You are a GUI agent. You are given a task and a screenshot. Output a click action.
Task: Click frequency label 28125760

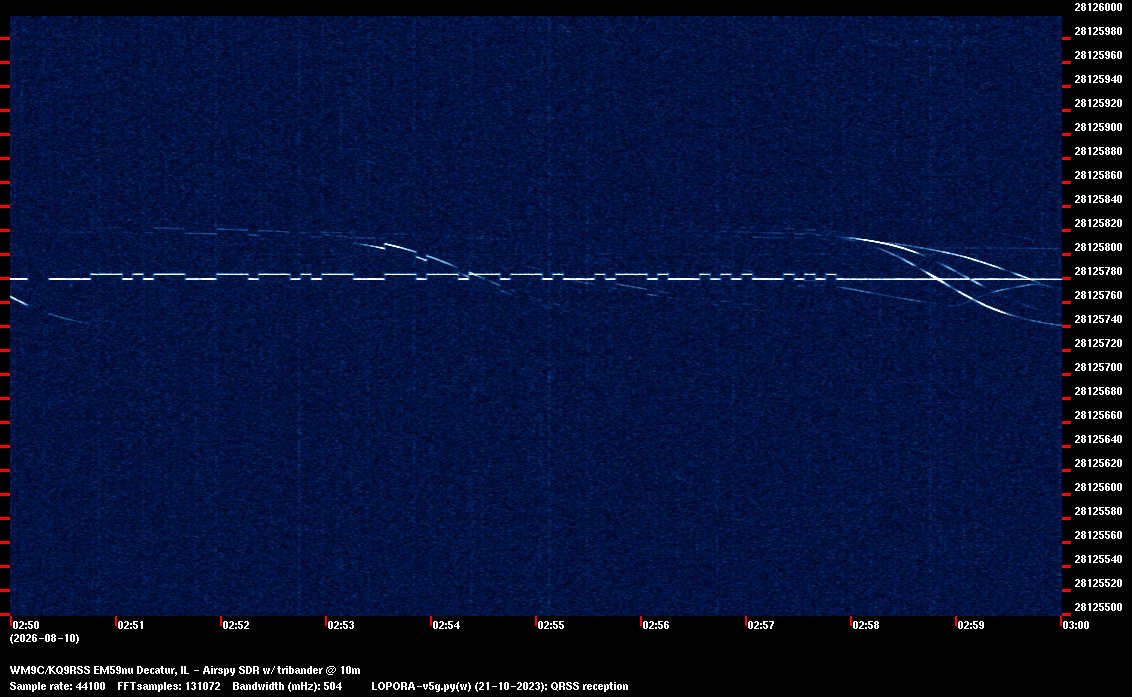[x=1098, y=295]
